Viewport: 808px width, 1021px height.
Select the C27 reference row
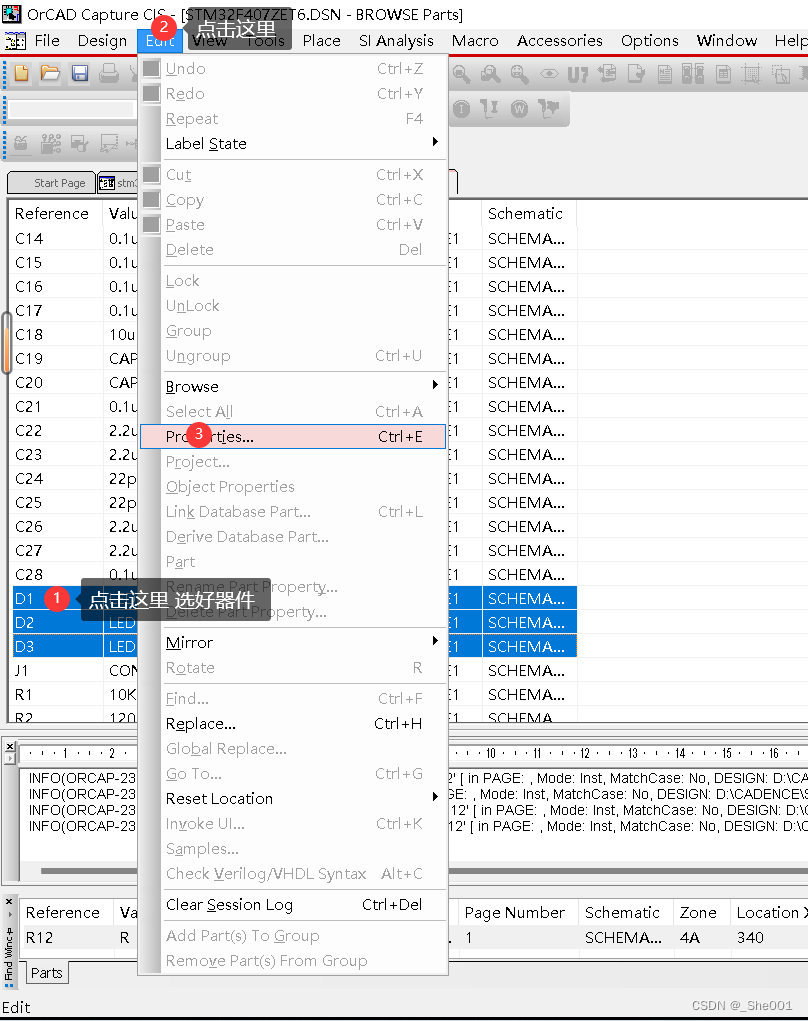(x=29, y=551)
